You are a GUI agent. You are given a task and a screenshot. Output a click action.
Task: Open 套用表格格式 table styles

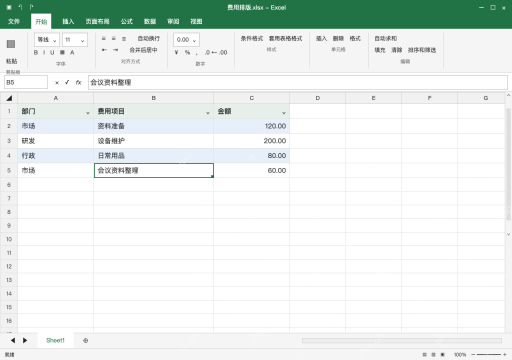coord(286,39)
